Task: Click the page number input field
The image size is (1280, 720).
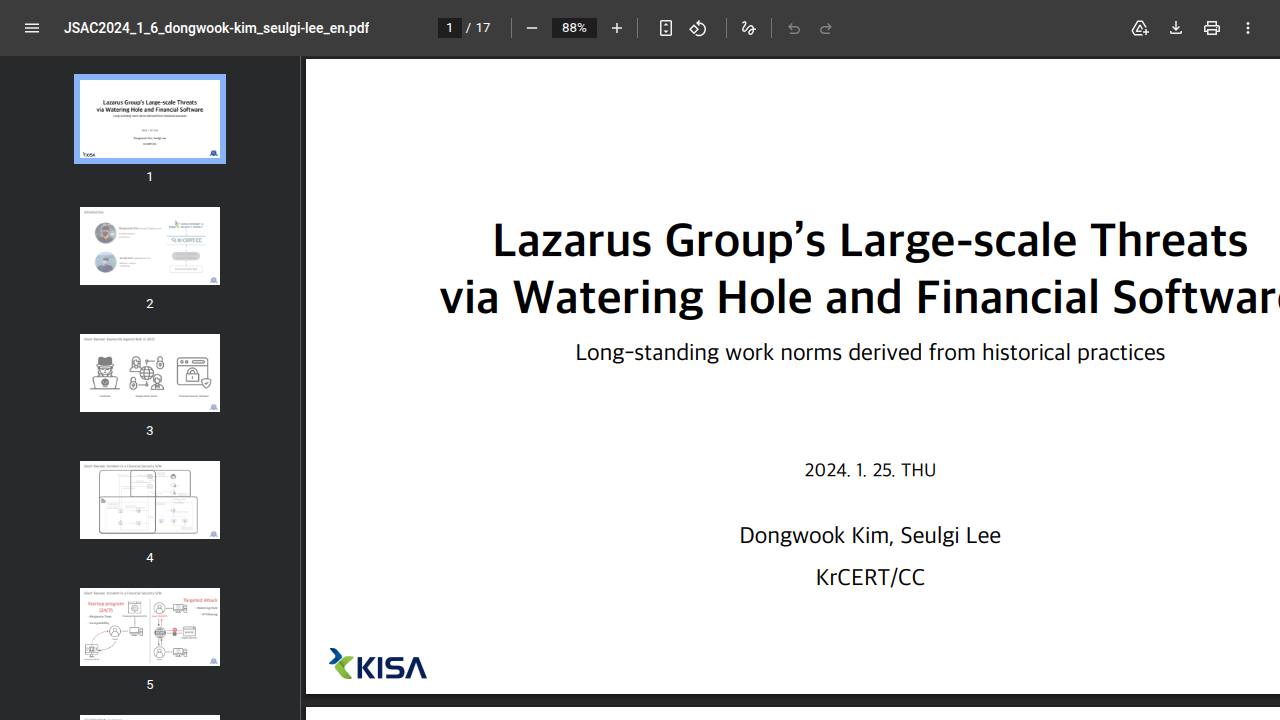Action: (x=450, y=28)
